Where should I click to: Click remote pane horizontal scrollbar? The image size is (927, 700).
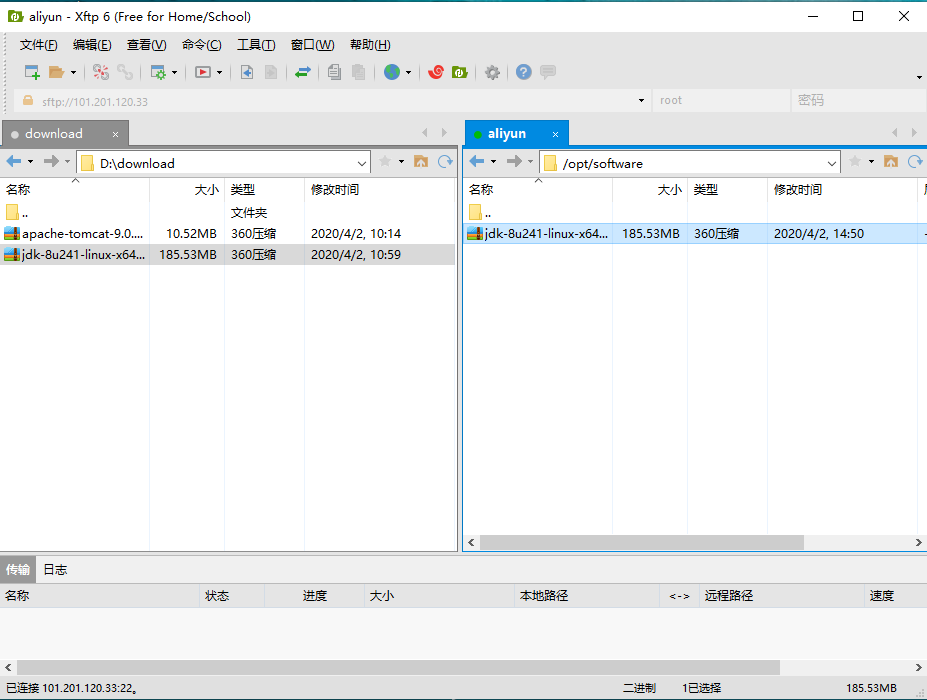pyautogui.click(x=641, y=542)
